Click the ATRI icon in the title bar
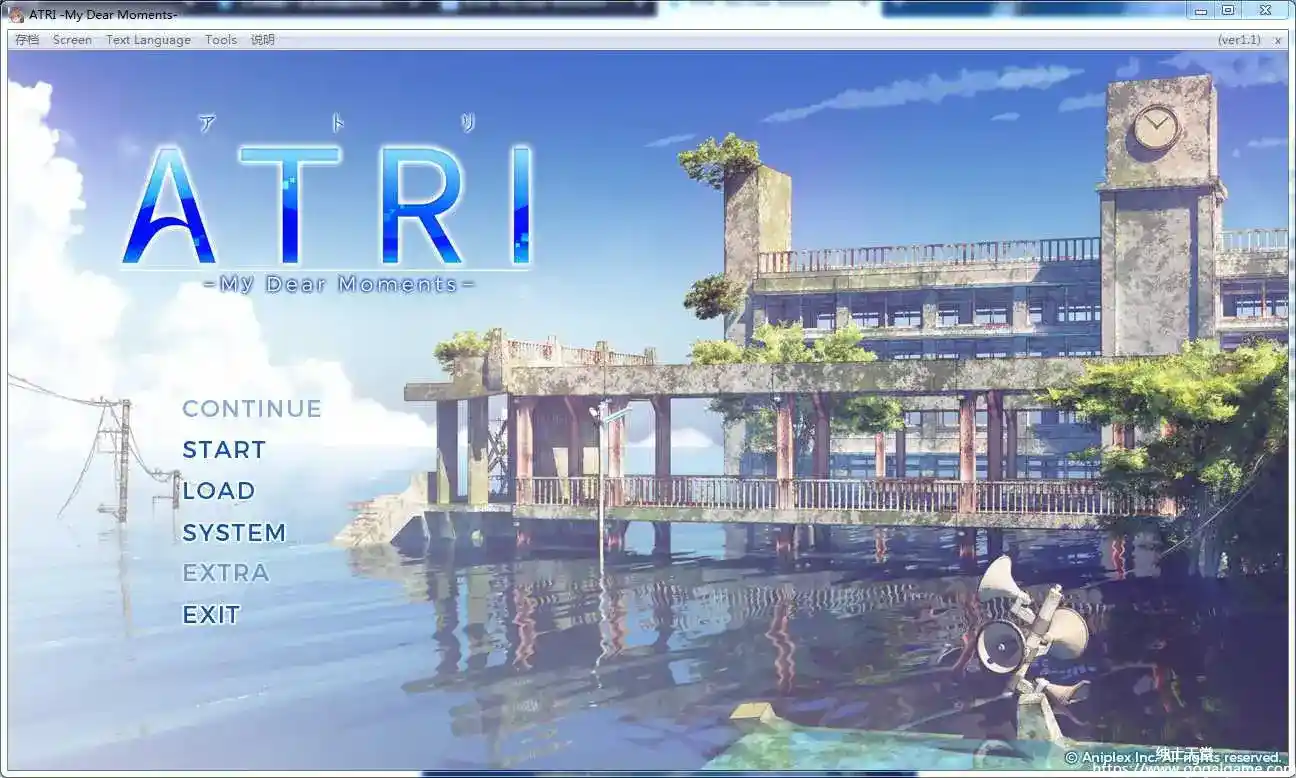Image resolution: width=1296 pixels, height=778 pixels. [x=16, y=11]
